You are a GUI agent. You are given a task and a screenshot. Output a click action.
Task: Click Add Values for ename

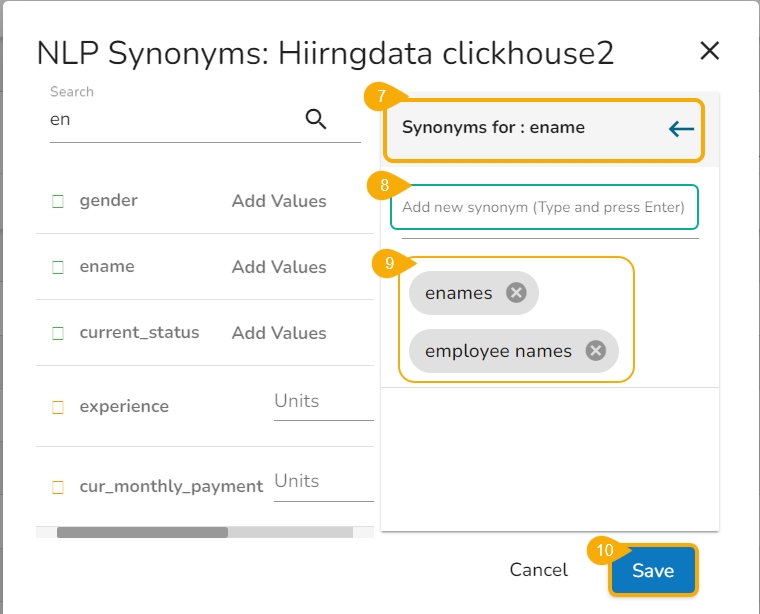[x=279, y=267]
